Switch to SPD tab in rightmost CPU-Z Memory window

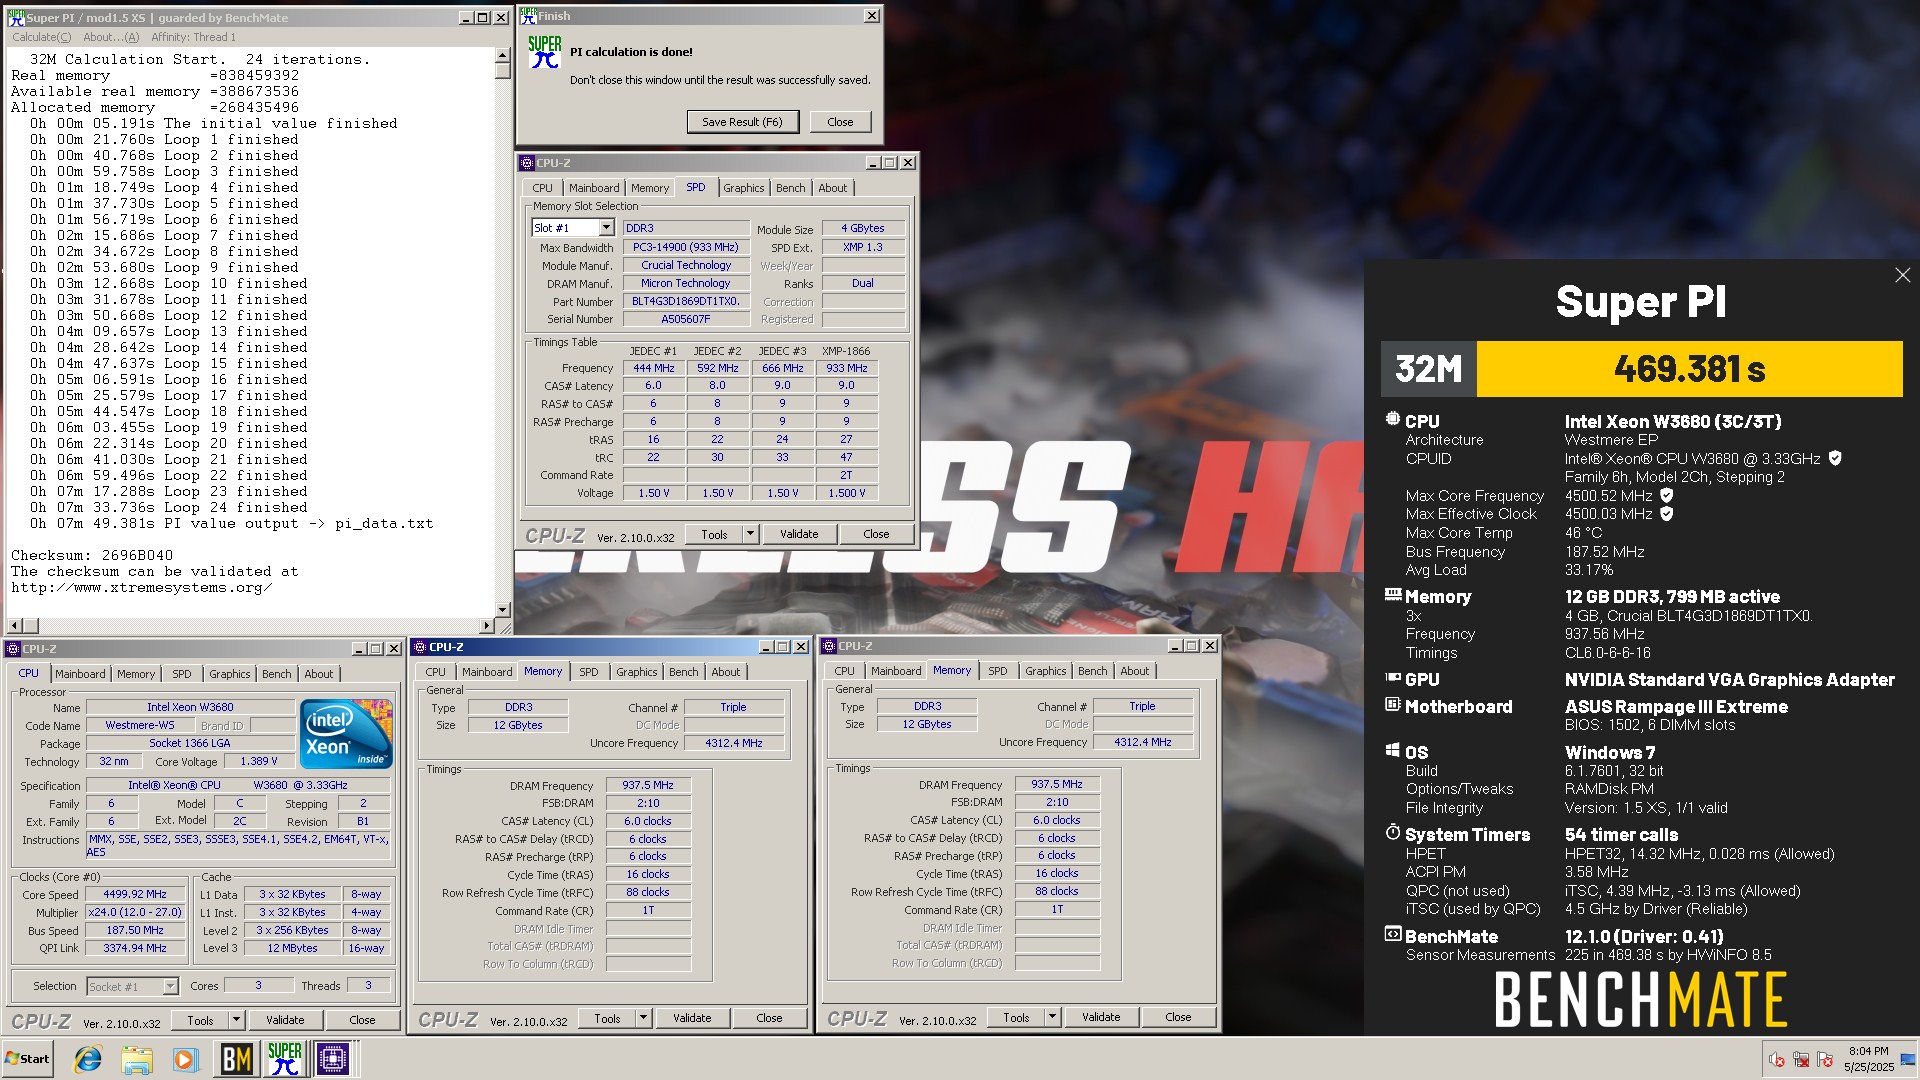pyautogui.click(x=997, y=671)
